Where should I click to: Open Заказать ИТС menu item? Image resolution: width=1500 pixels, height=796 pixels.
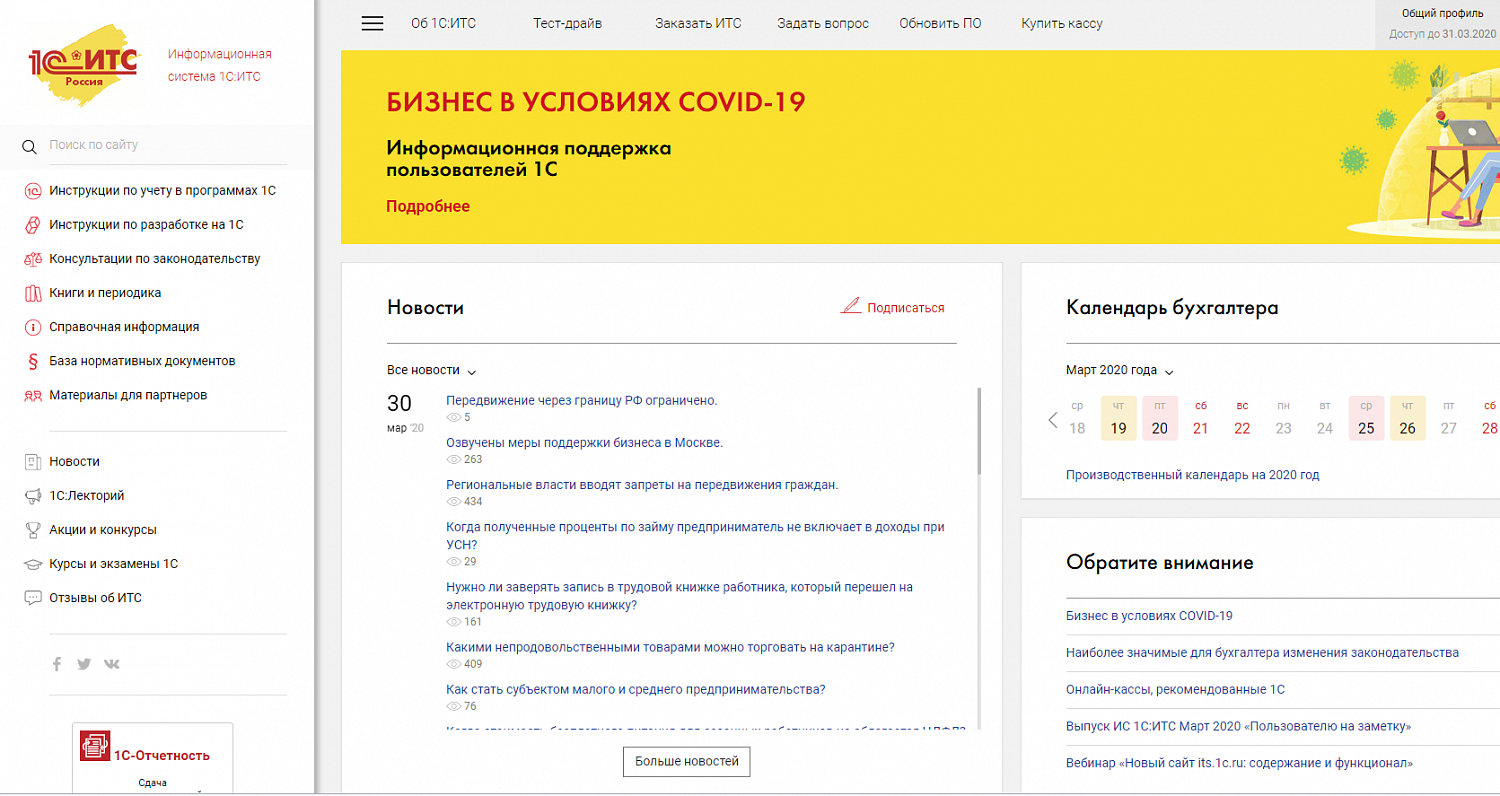point(698,23)
